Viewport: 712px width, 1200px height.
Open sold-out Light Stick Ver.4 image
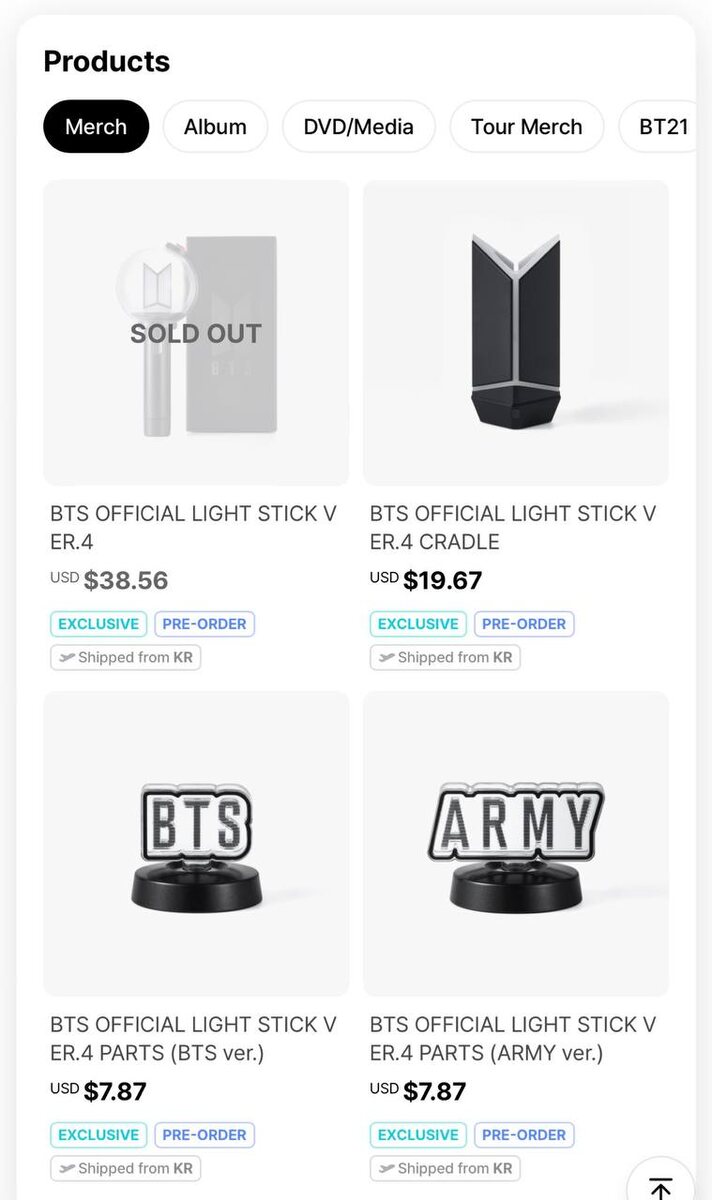pyautogui.click(x=196, y=333)
